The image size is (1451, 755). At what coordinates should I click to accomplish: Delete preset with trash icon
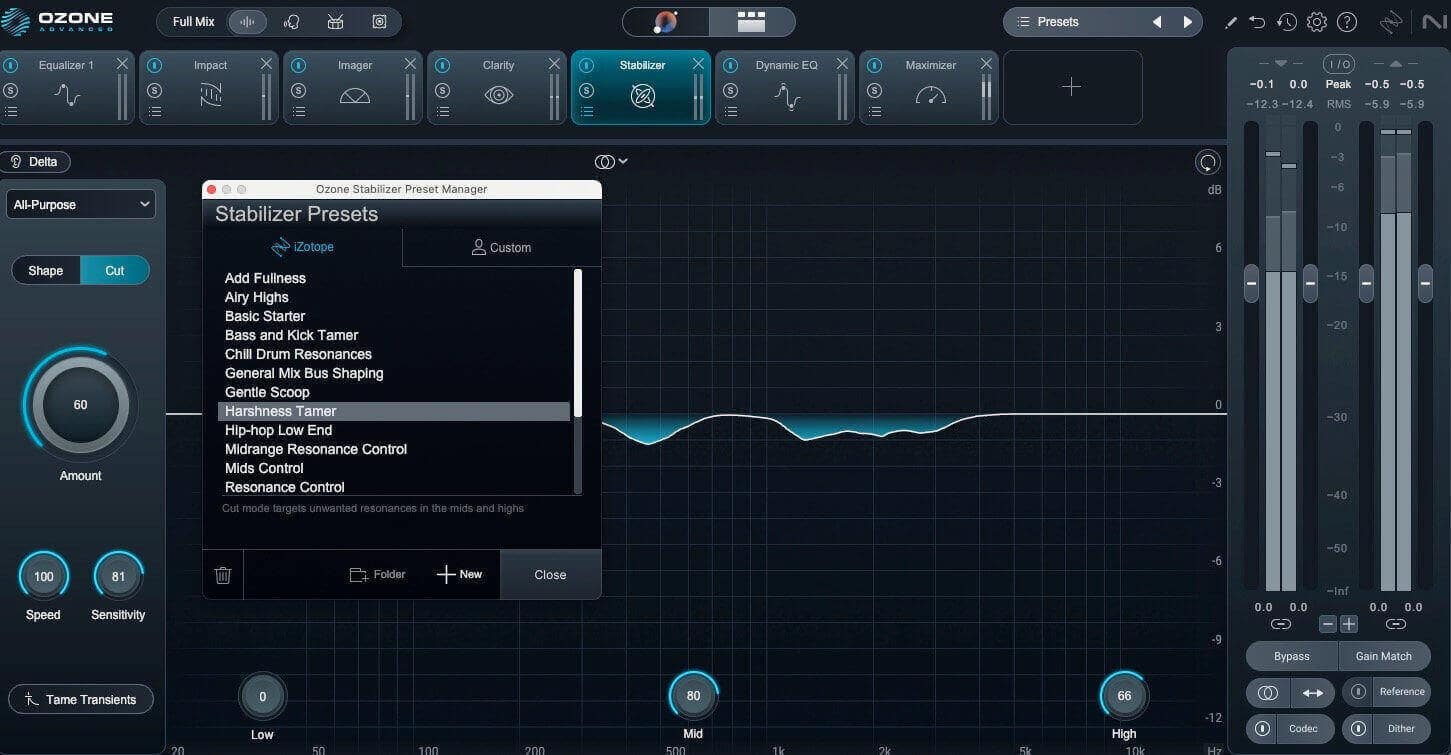point(223,575)
